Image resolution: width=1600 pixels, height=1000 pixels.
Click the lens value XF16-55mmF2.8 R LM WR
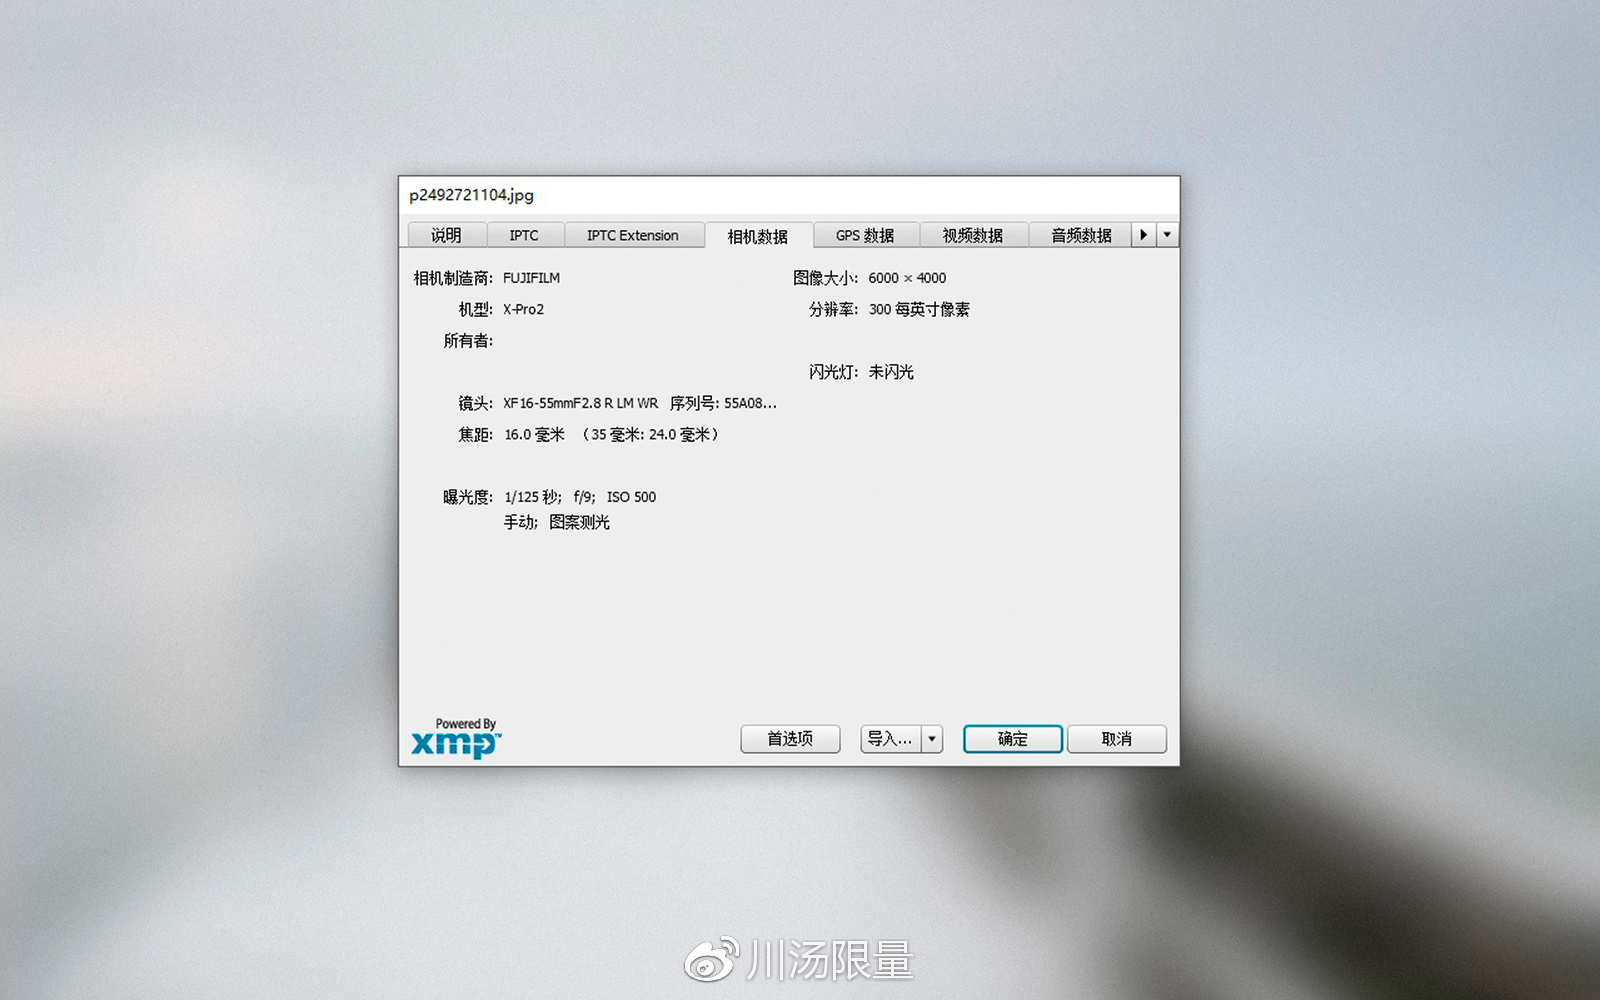[x=581, y=403]
